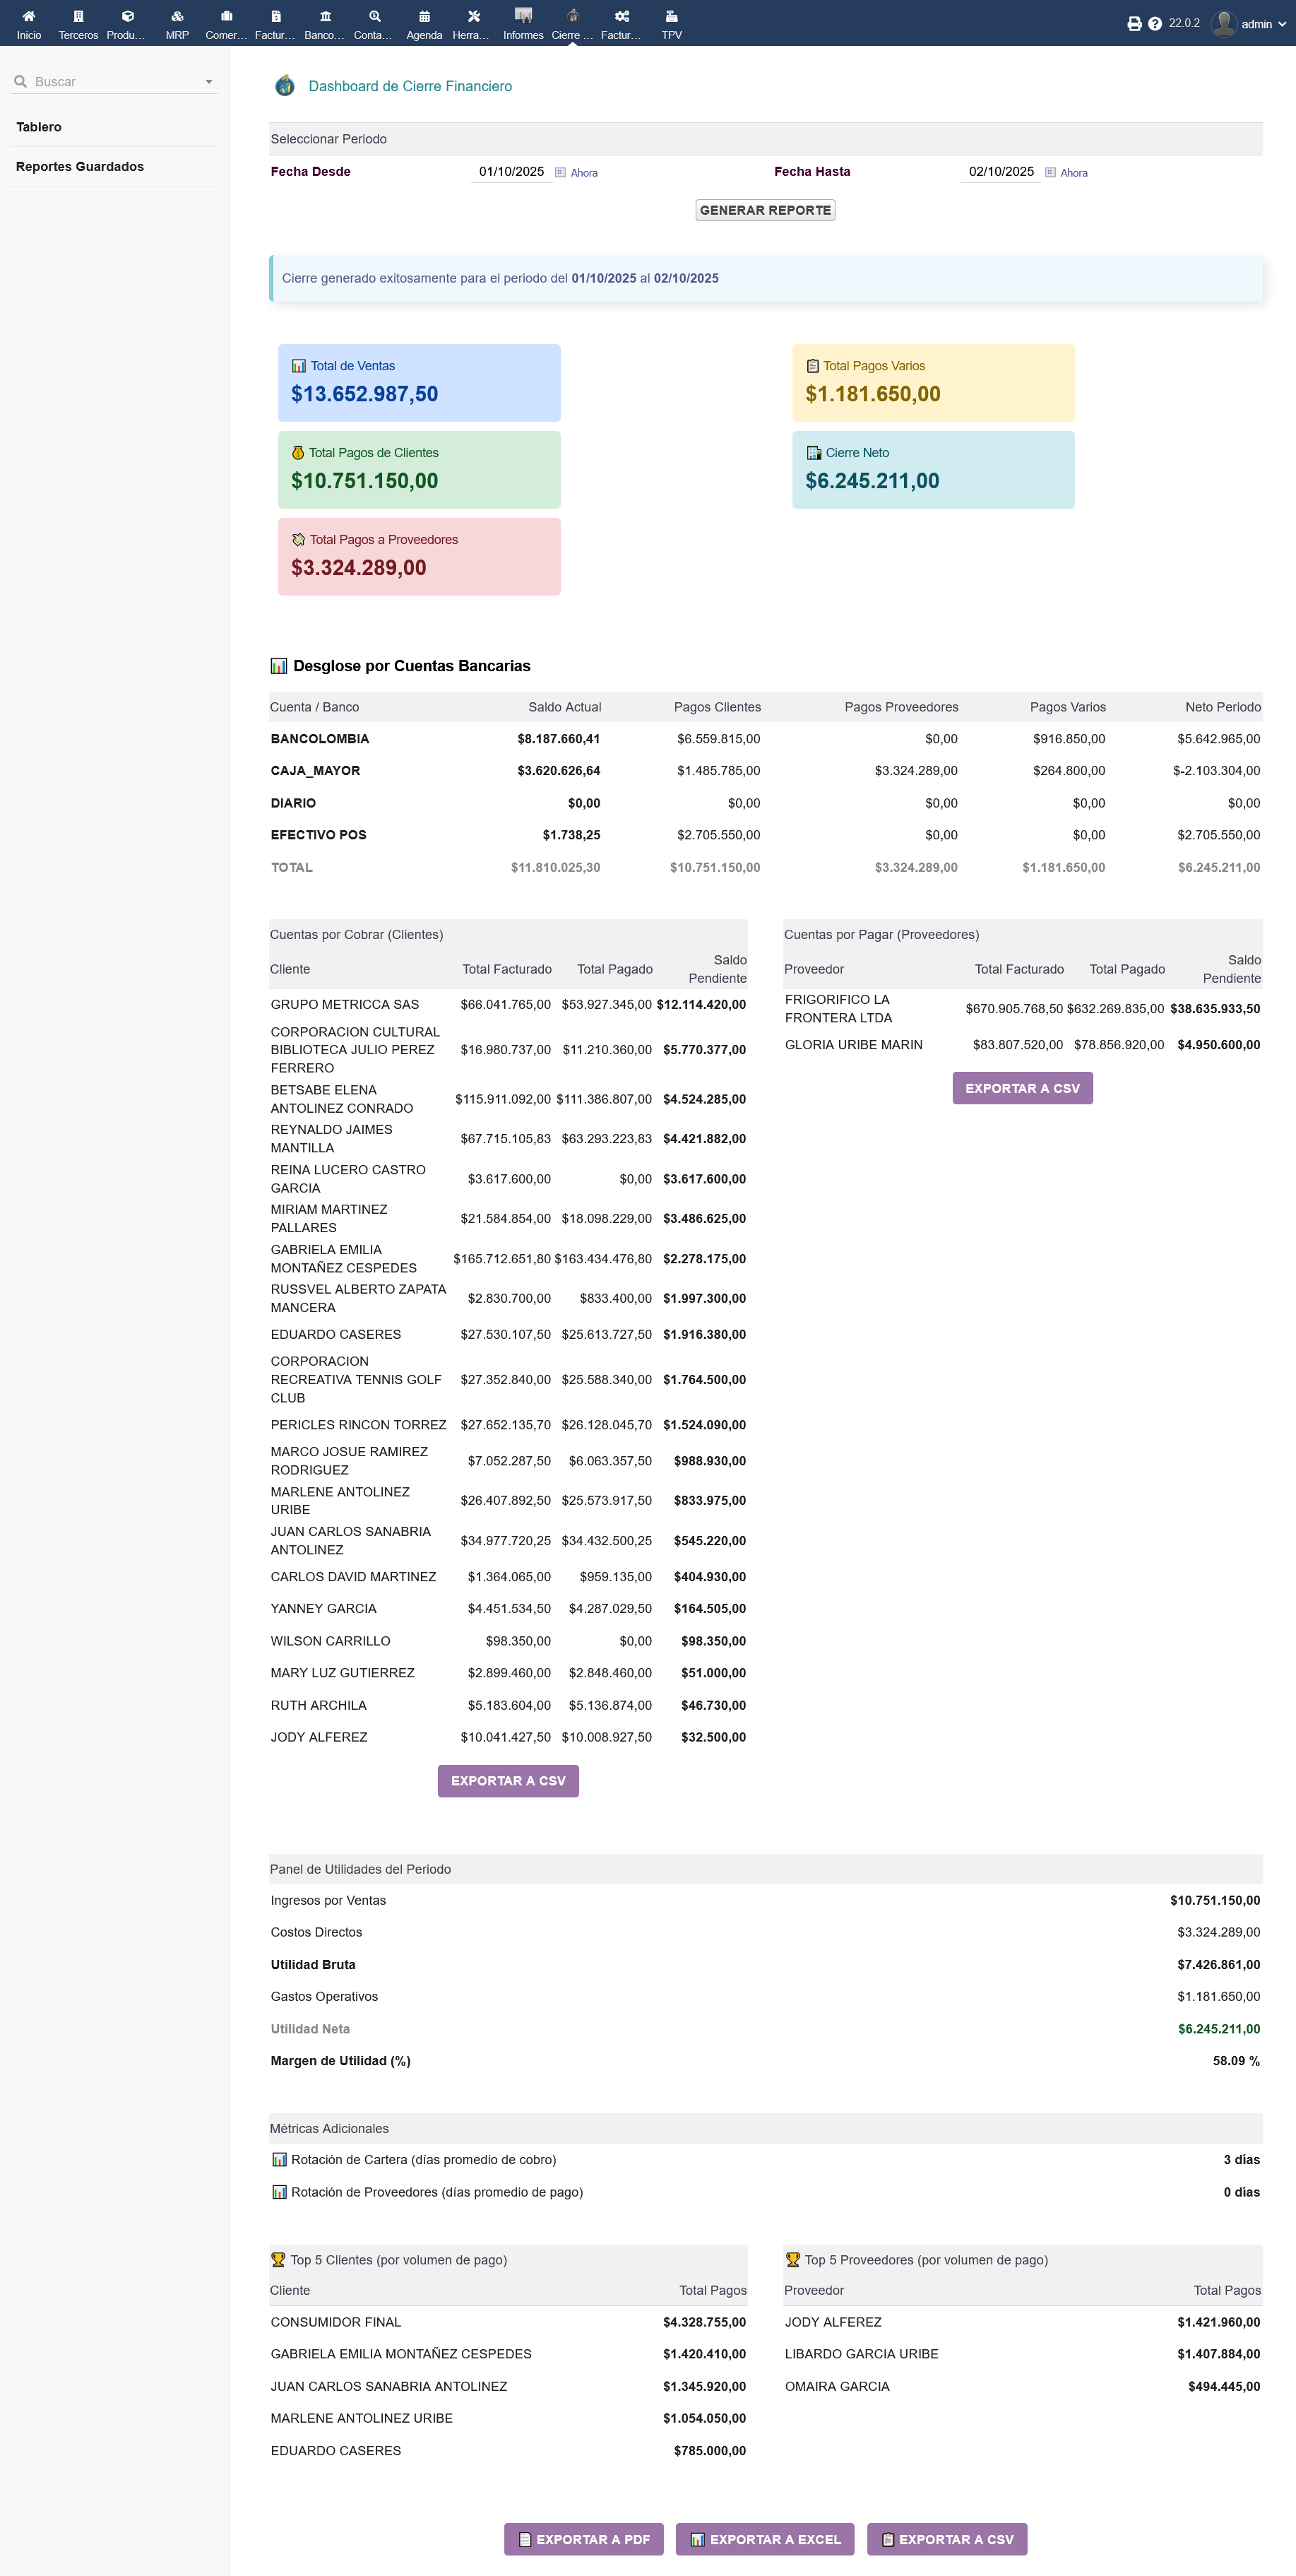
Task: Select the Total de Ventas amount $13.652.987,50
Action: (x=365, y=394)
